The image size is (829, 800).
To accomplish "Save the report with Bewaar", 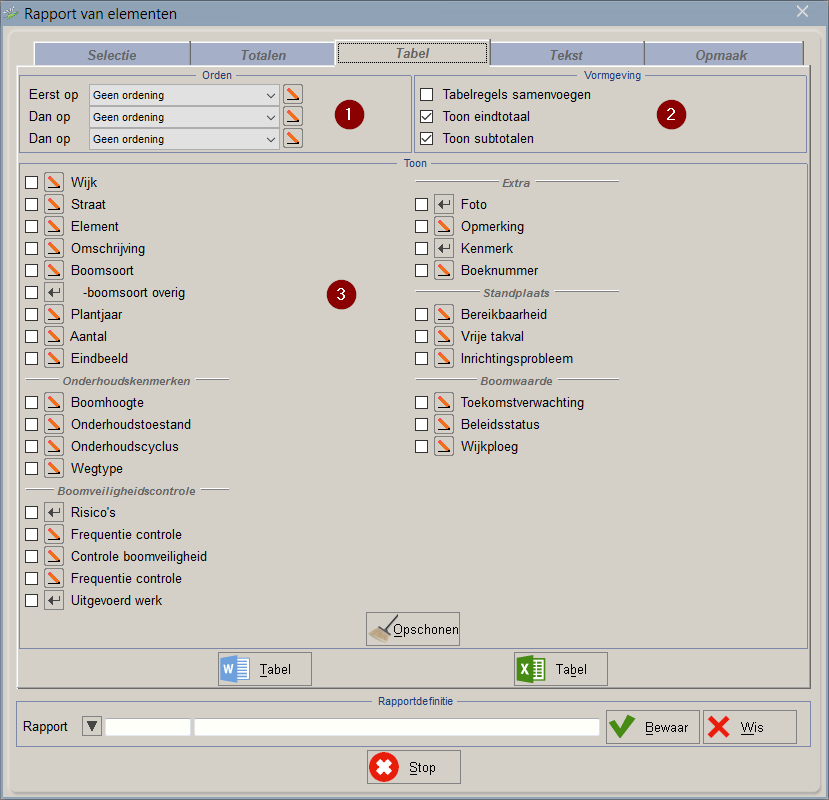I will (651, 727).
